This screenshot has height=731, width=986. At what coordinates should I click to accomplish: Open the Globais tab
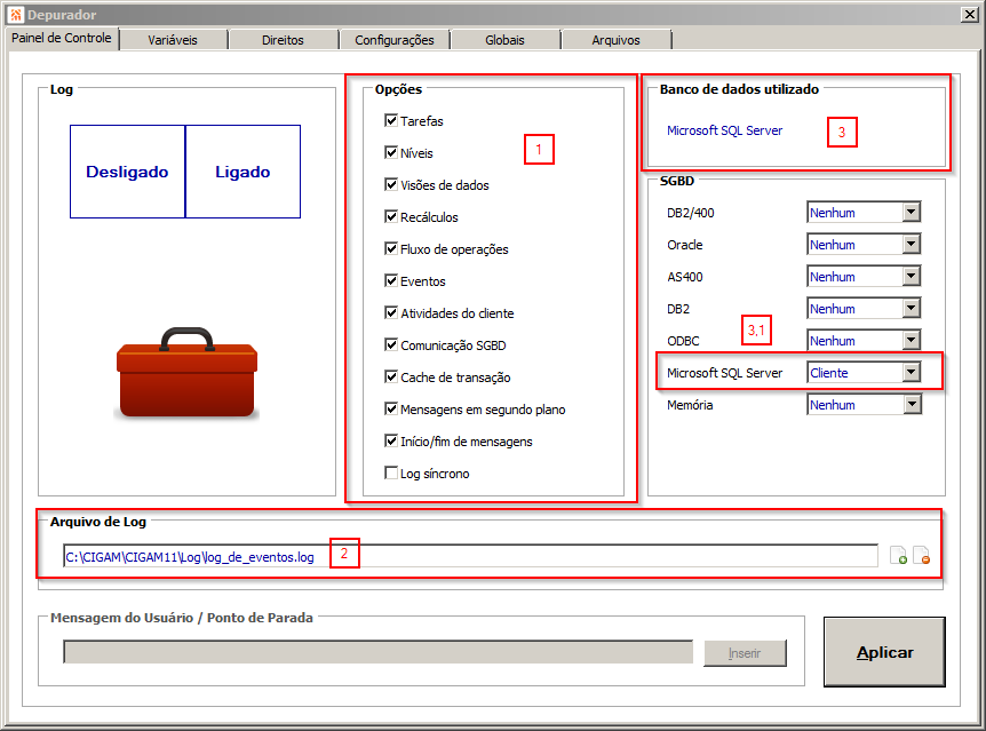click(x=505, y=40)
